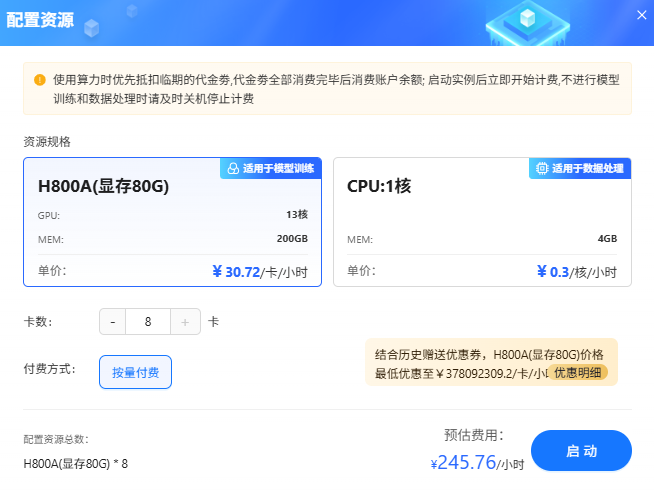Decrease card count with minus button
654x491 pixels.
point(113,322)
